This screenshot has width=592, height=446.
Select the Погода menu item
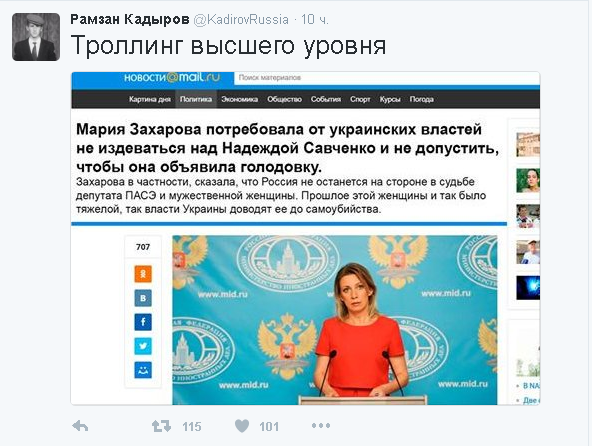pyautogui.click(x=421, y=99)
